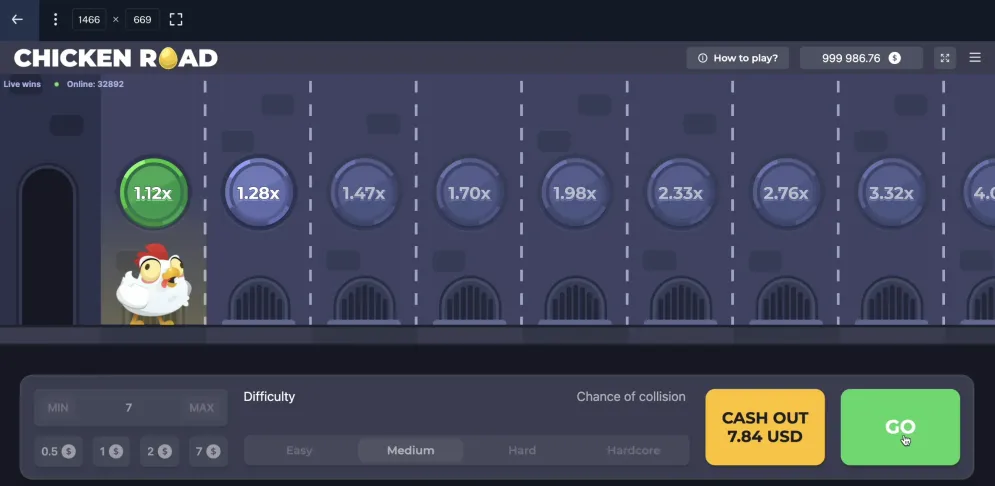Click the Chicken Road logo
Viewport: 995px width, 486px height.
(x=116, y=58)
